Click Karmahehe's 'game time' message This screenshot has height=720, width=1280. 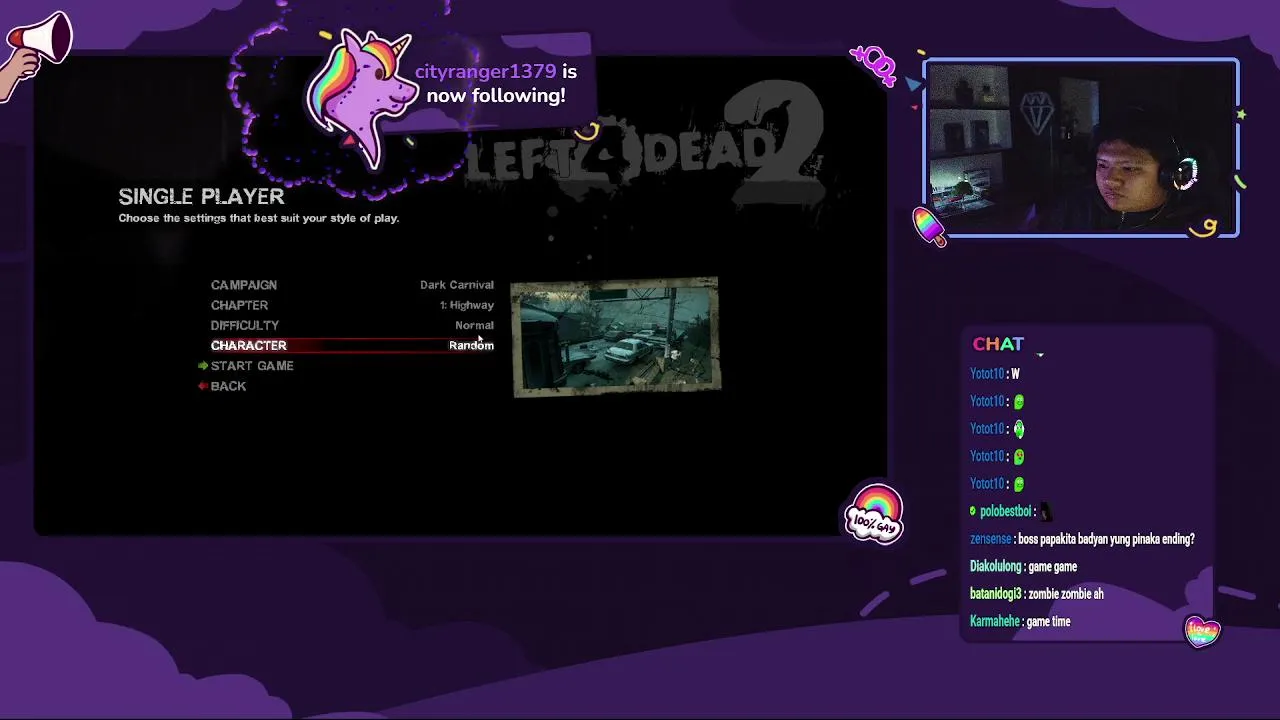click(1020, 622)
